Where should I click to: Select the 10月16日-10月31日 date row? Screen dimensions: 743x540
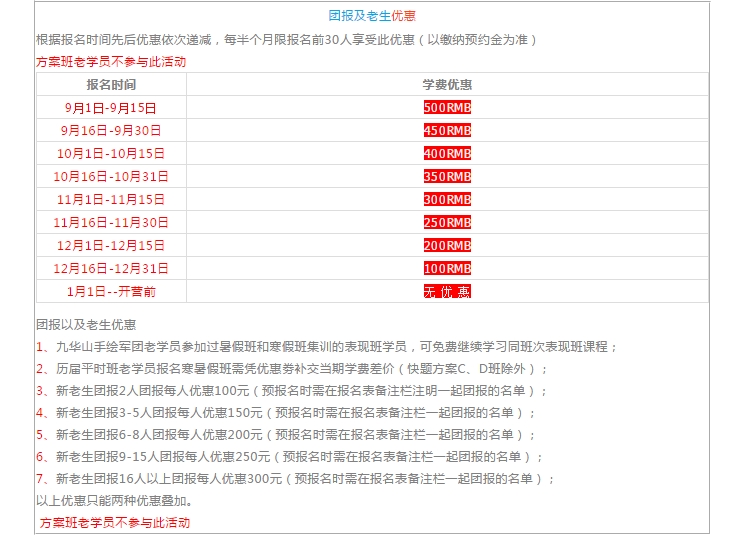point(111,177)
